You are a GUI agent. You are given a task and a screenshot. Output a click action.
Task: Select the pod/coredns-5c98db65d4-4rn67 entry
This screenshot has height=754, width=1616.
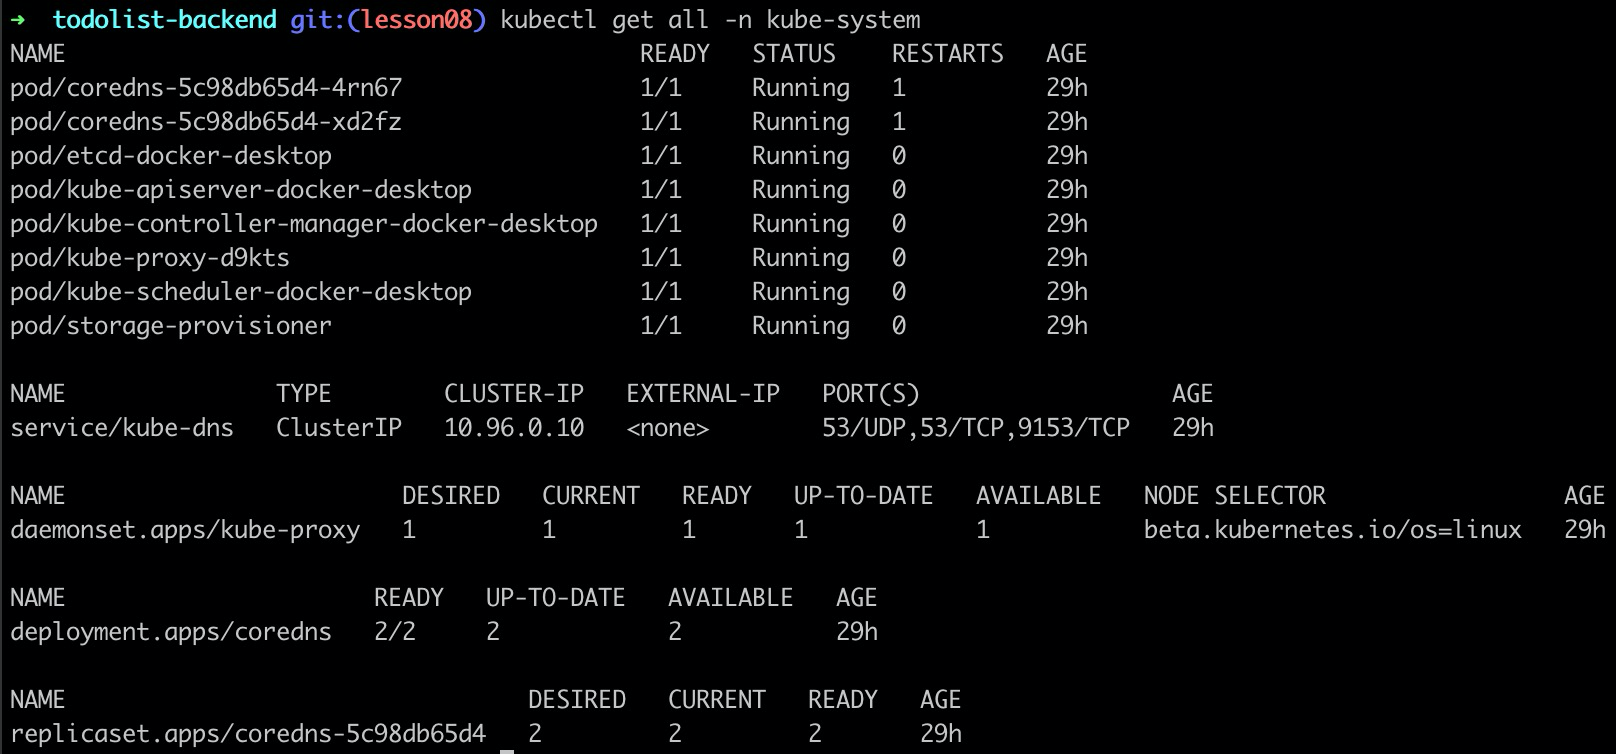coord(206,88)
